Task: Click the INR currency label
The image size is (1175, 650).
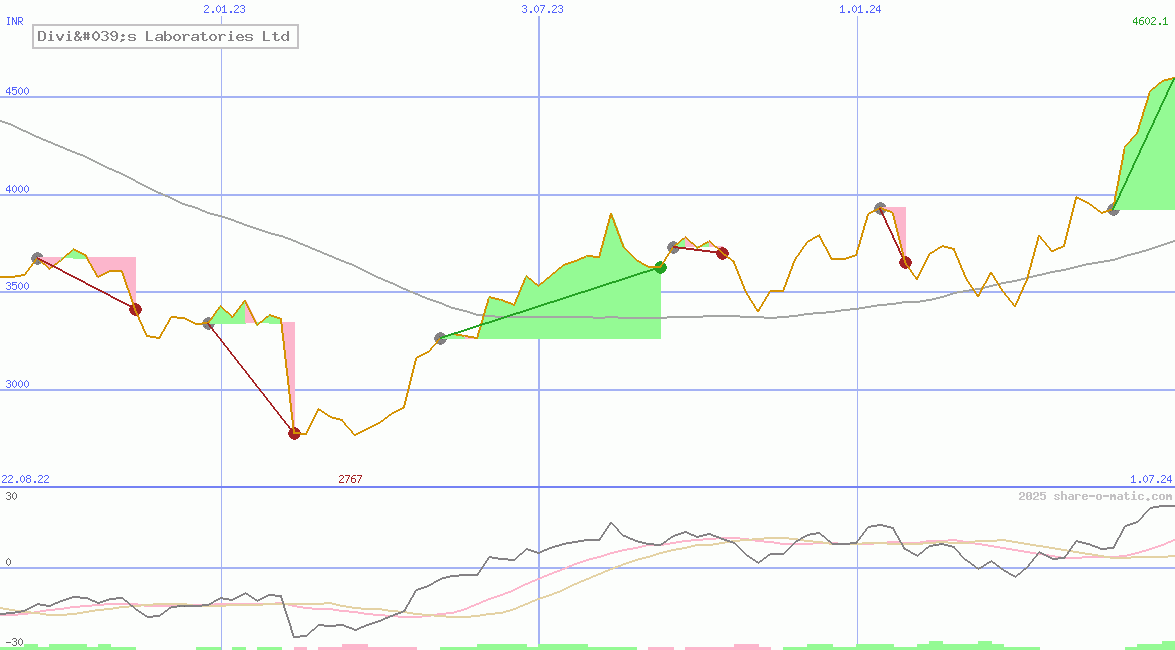Action: coord(14,22)
